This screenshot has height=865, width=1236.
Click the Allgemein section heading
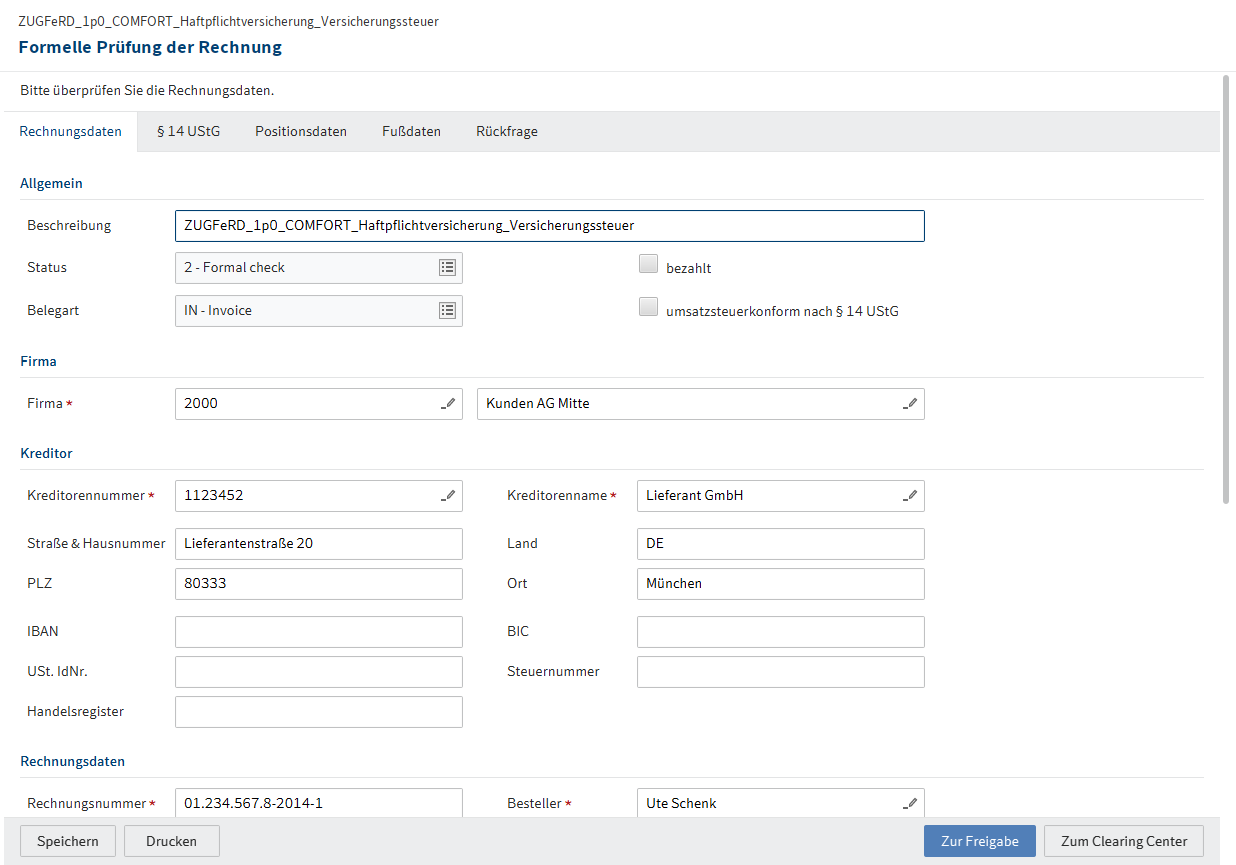coord(51,184)
